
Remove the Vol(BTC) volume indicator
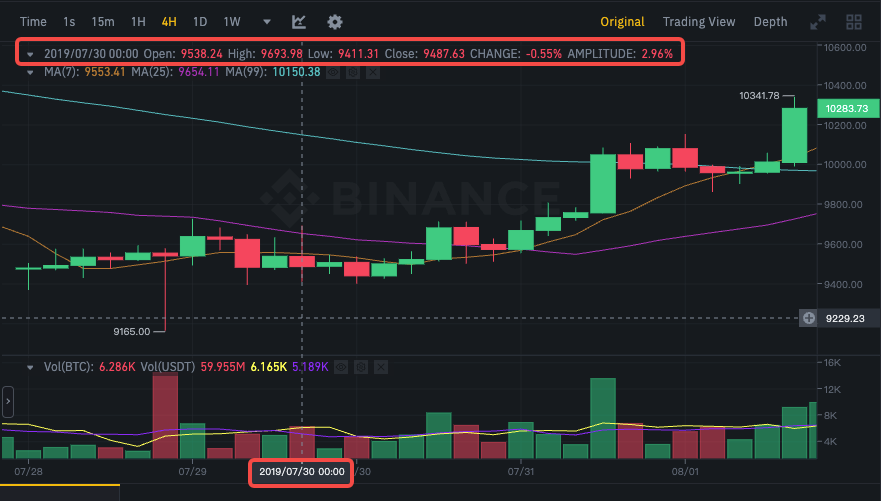(x=381, y=367)
